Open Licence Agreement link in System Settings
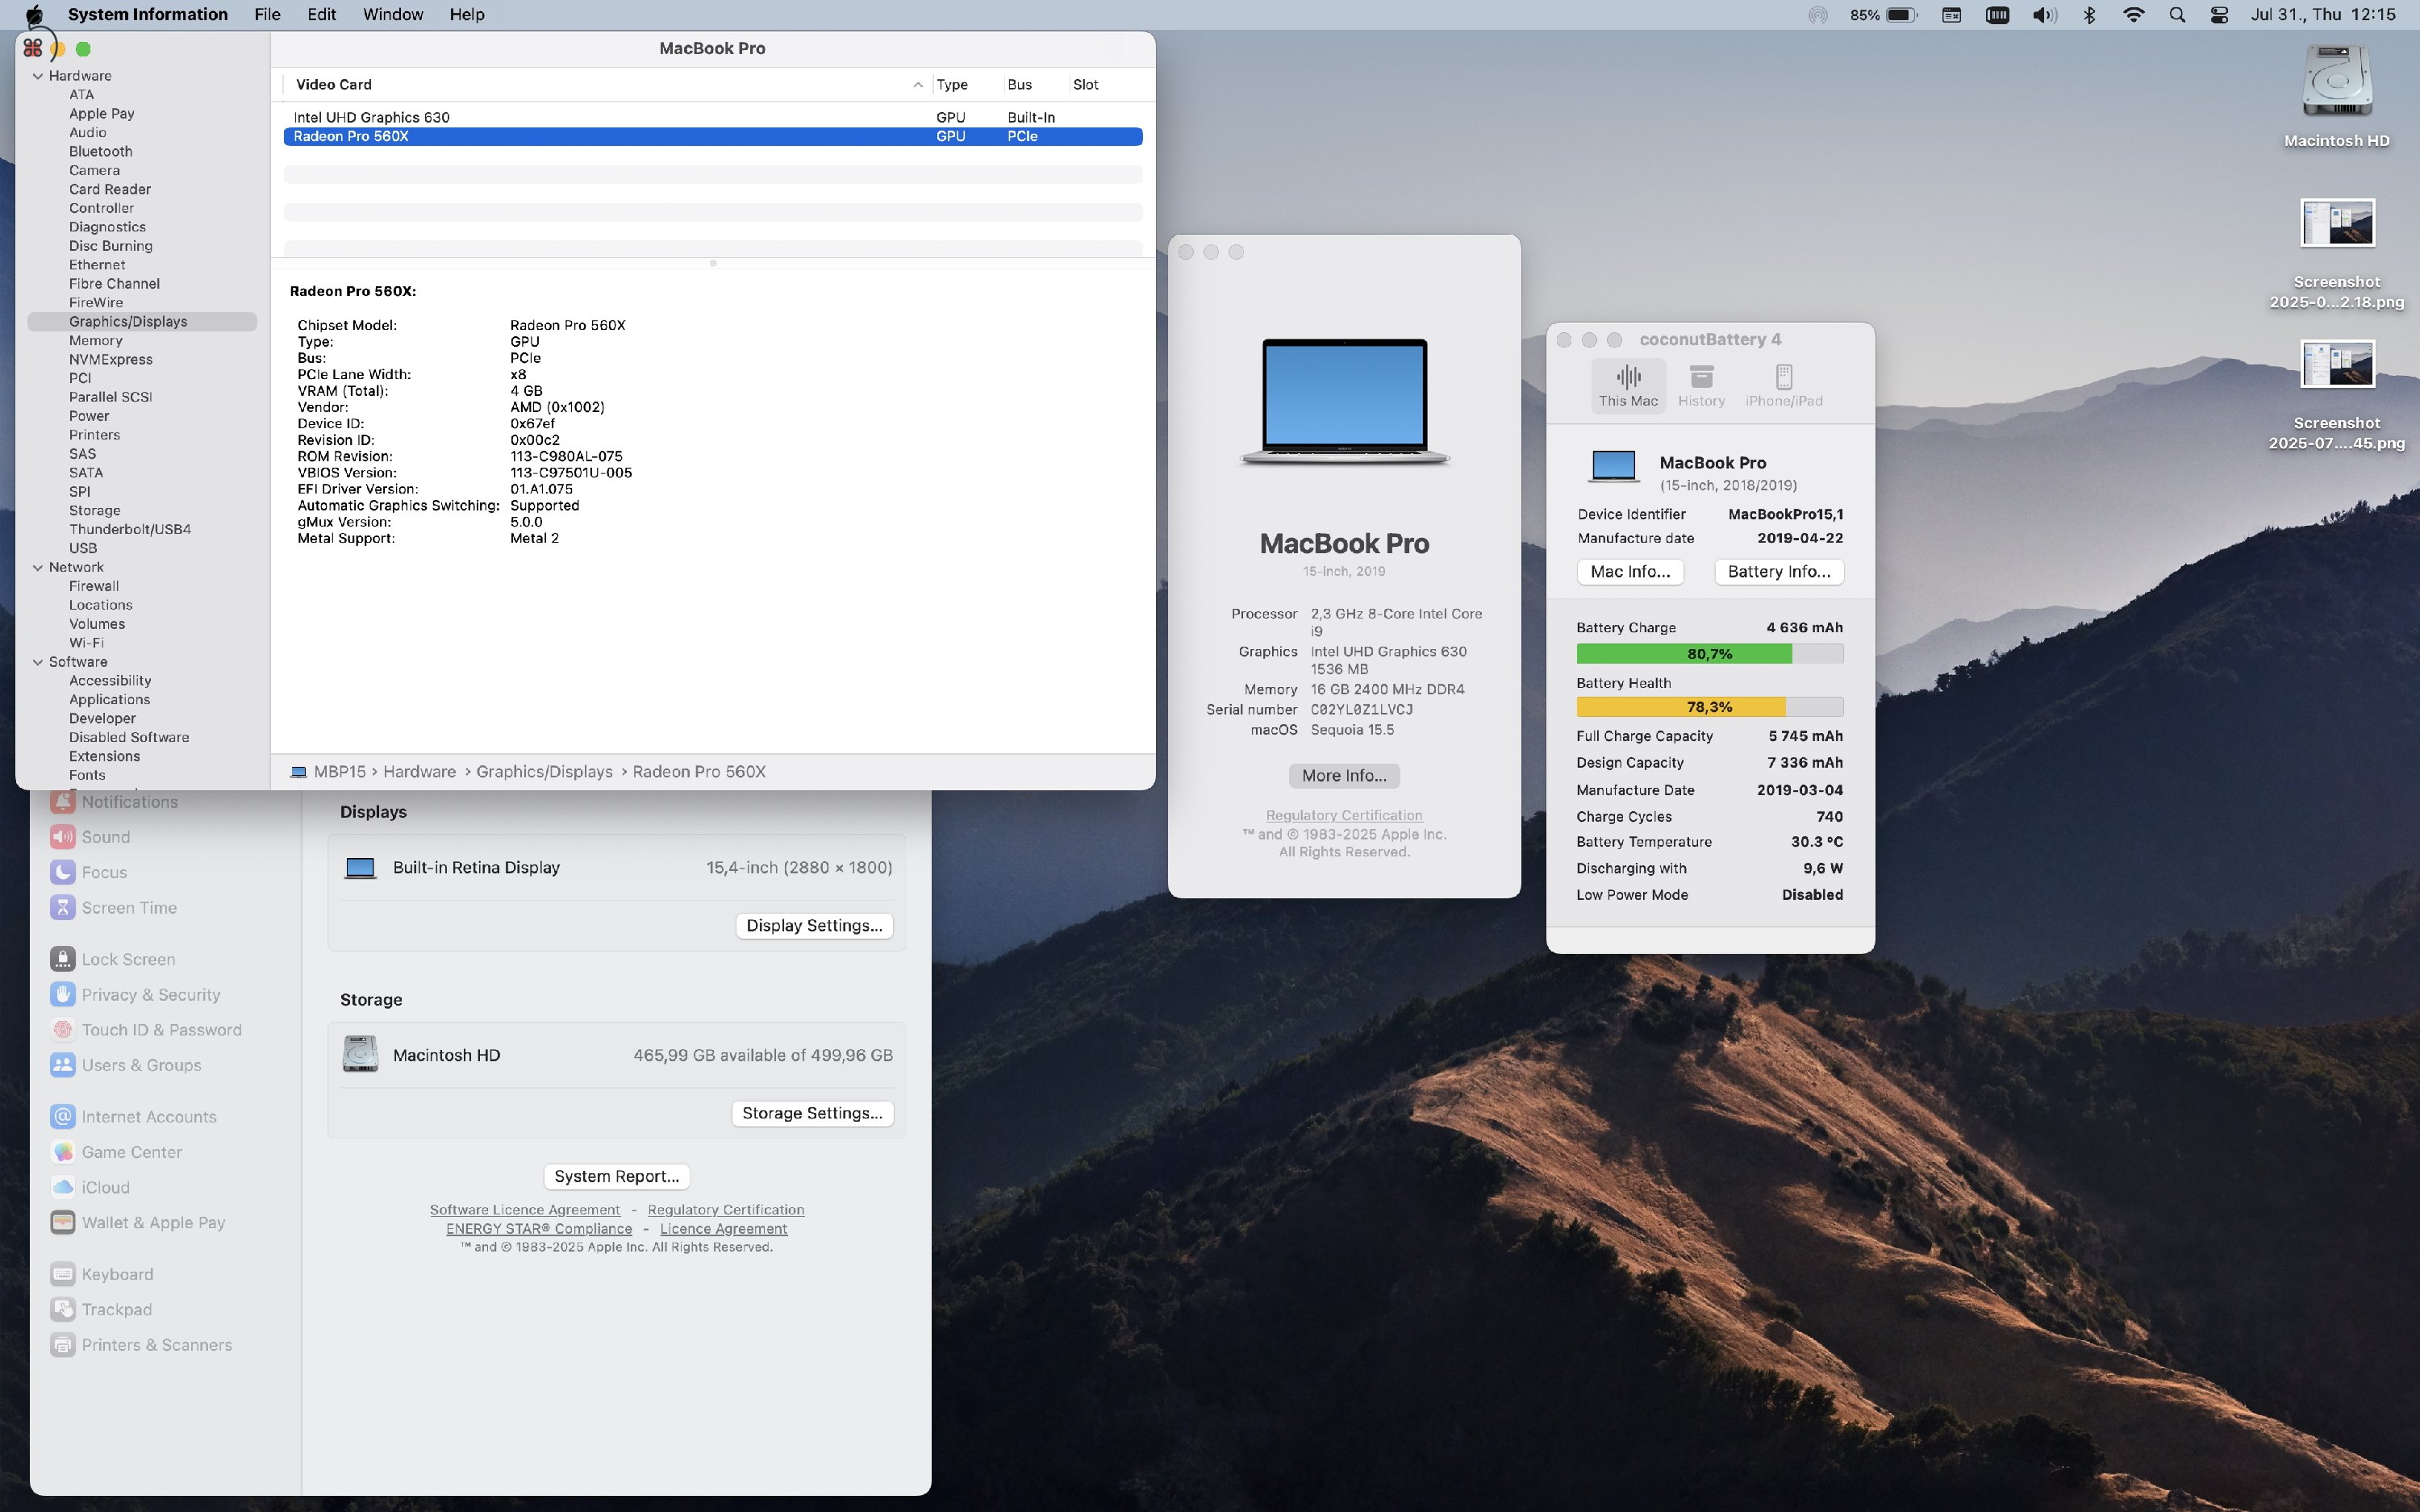 pyautogui.click(x=723, y=1229)
